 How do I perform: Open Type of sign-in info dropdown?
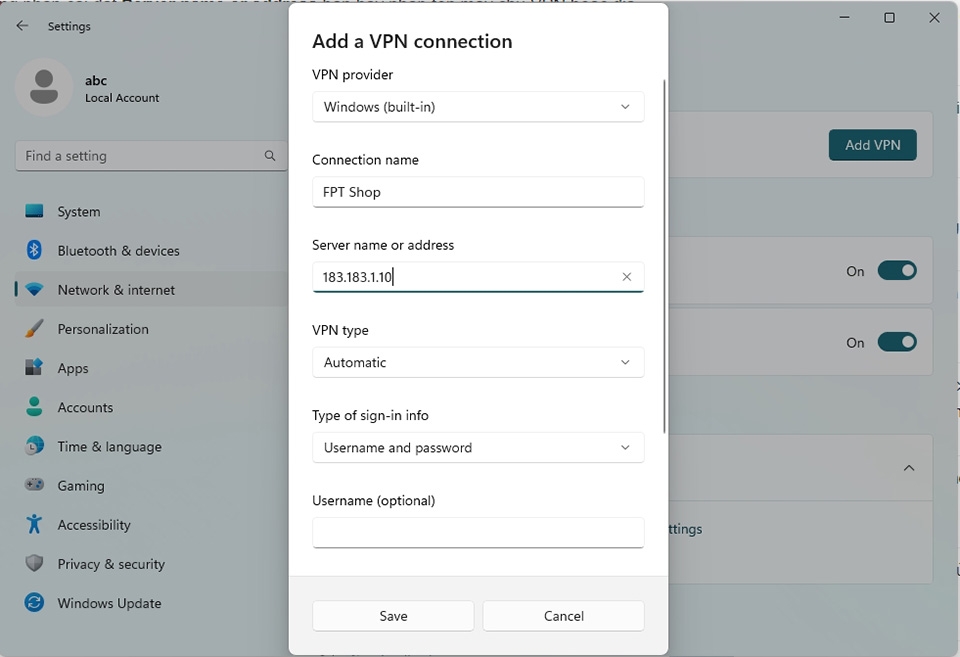pos(478,448)
